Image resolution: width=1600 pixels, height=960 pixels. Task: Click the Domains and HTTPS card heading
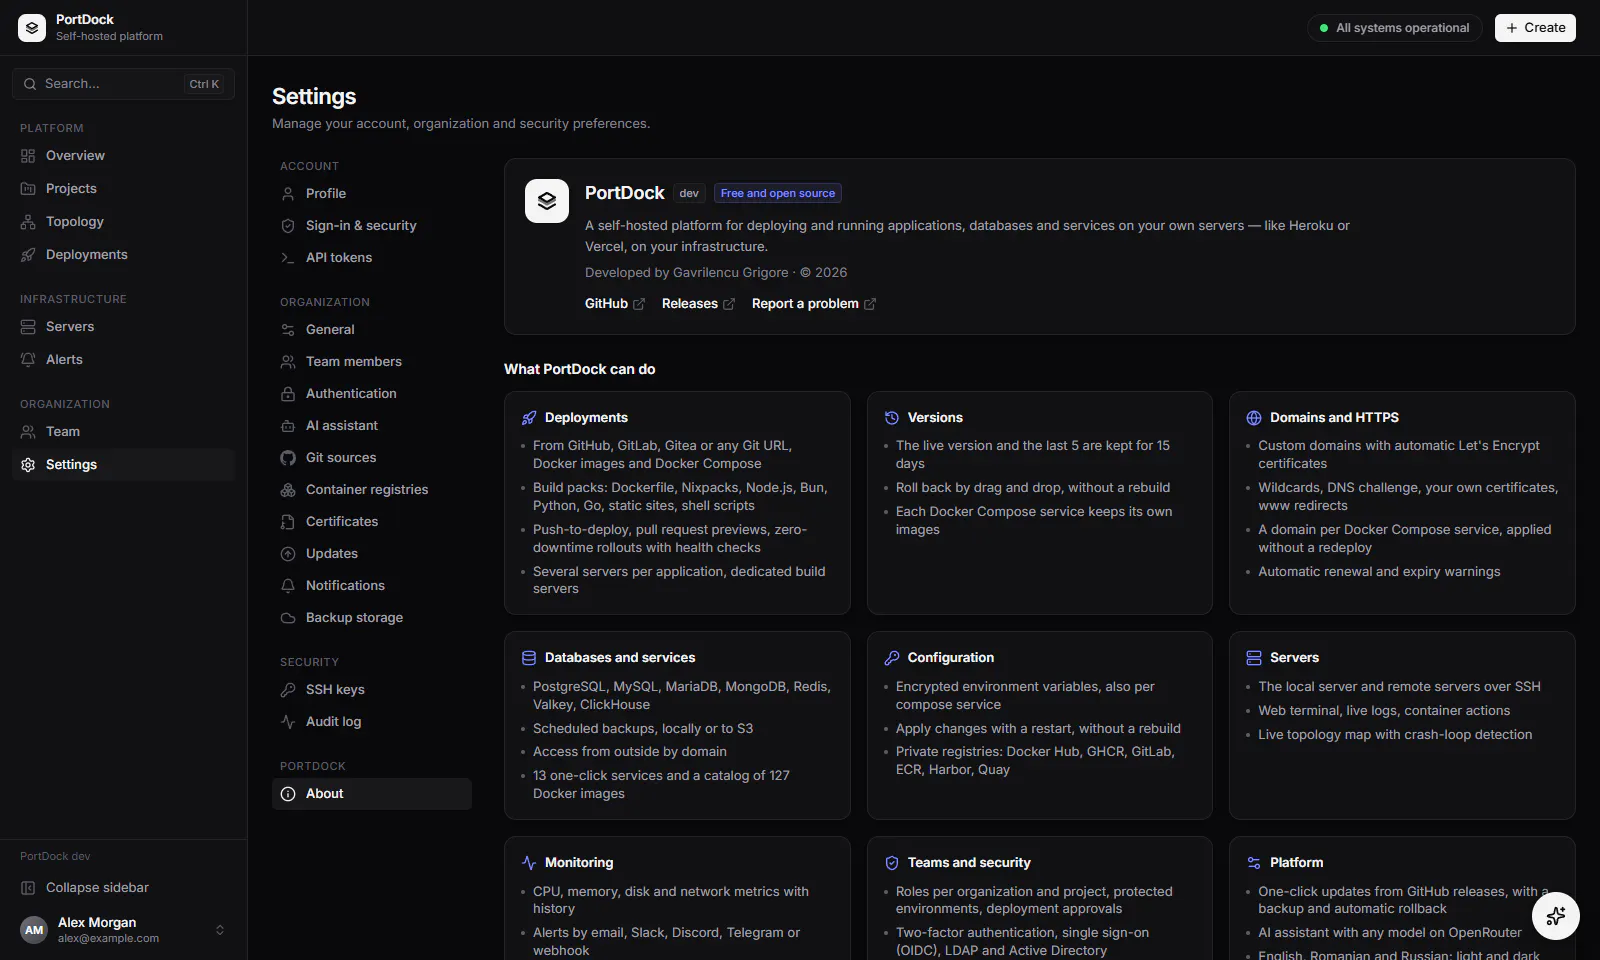point(1334,418)
